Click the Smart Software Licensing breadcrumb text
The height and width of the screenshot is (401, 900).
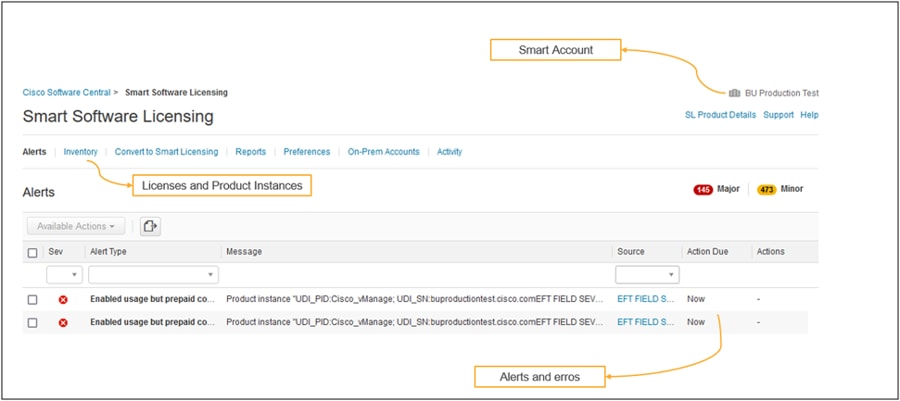[176, 92]
